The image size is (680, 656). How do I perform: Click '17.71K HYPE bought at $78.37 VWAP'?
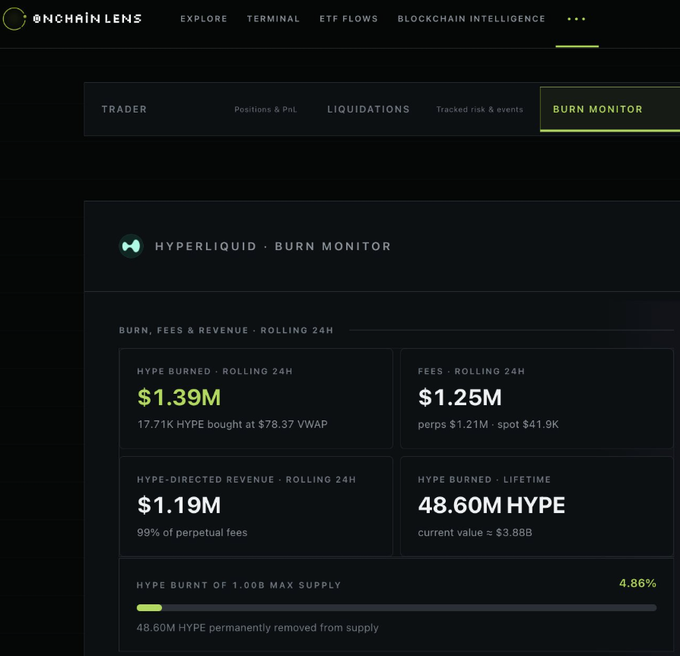pyautogui.click(x=232, y=424)
